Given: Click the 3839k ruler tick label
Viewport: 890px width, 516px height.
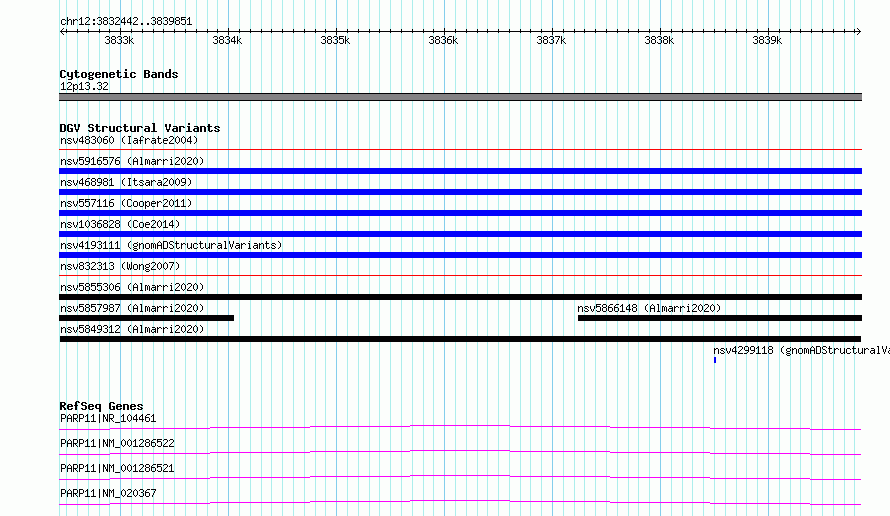Looking at the screenshot, I should tap(767, 40).
